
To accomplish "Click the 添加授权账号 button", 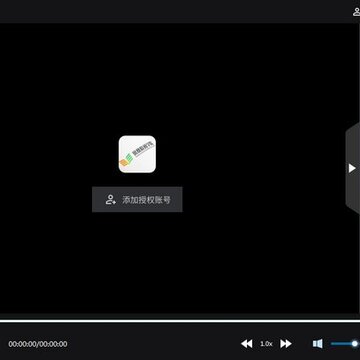I will pos(137,199).
